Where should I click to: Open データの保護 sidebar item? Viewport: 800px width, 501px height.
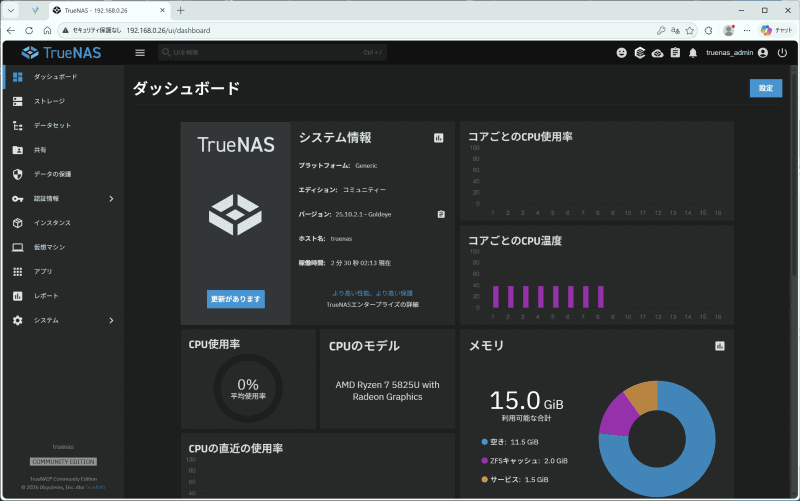63,174
